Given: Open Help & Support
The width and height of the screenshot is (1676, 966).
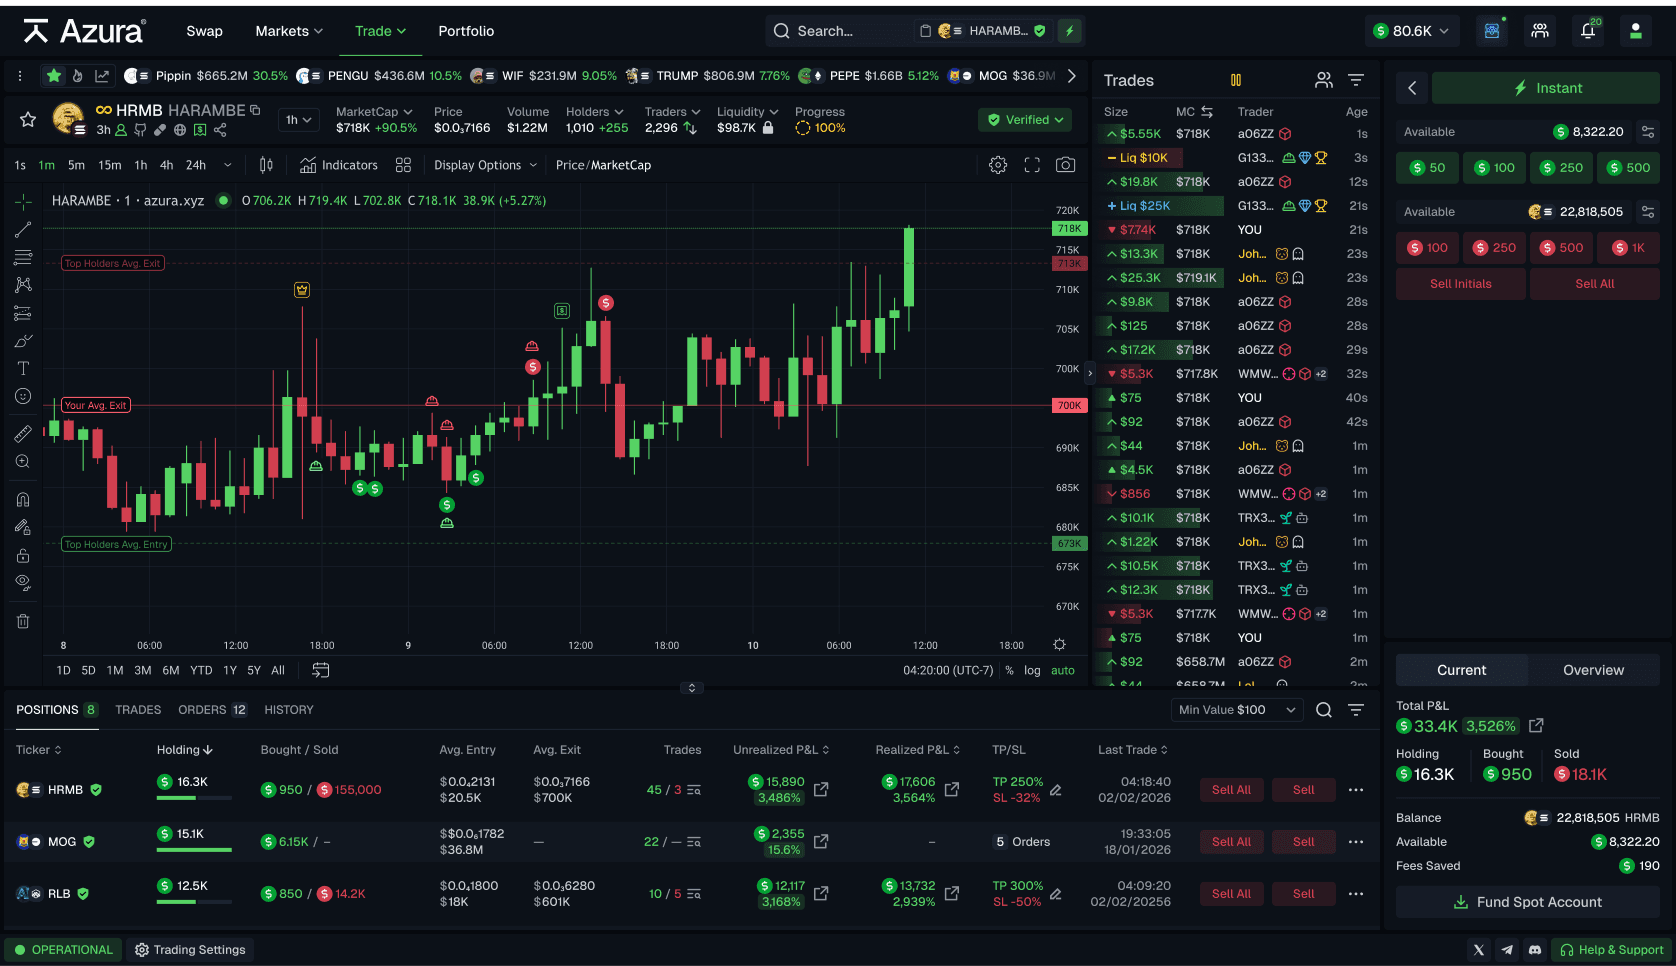Looking at the screenshot, I should click(x=1610, y=950).
